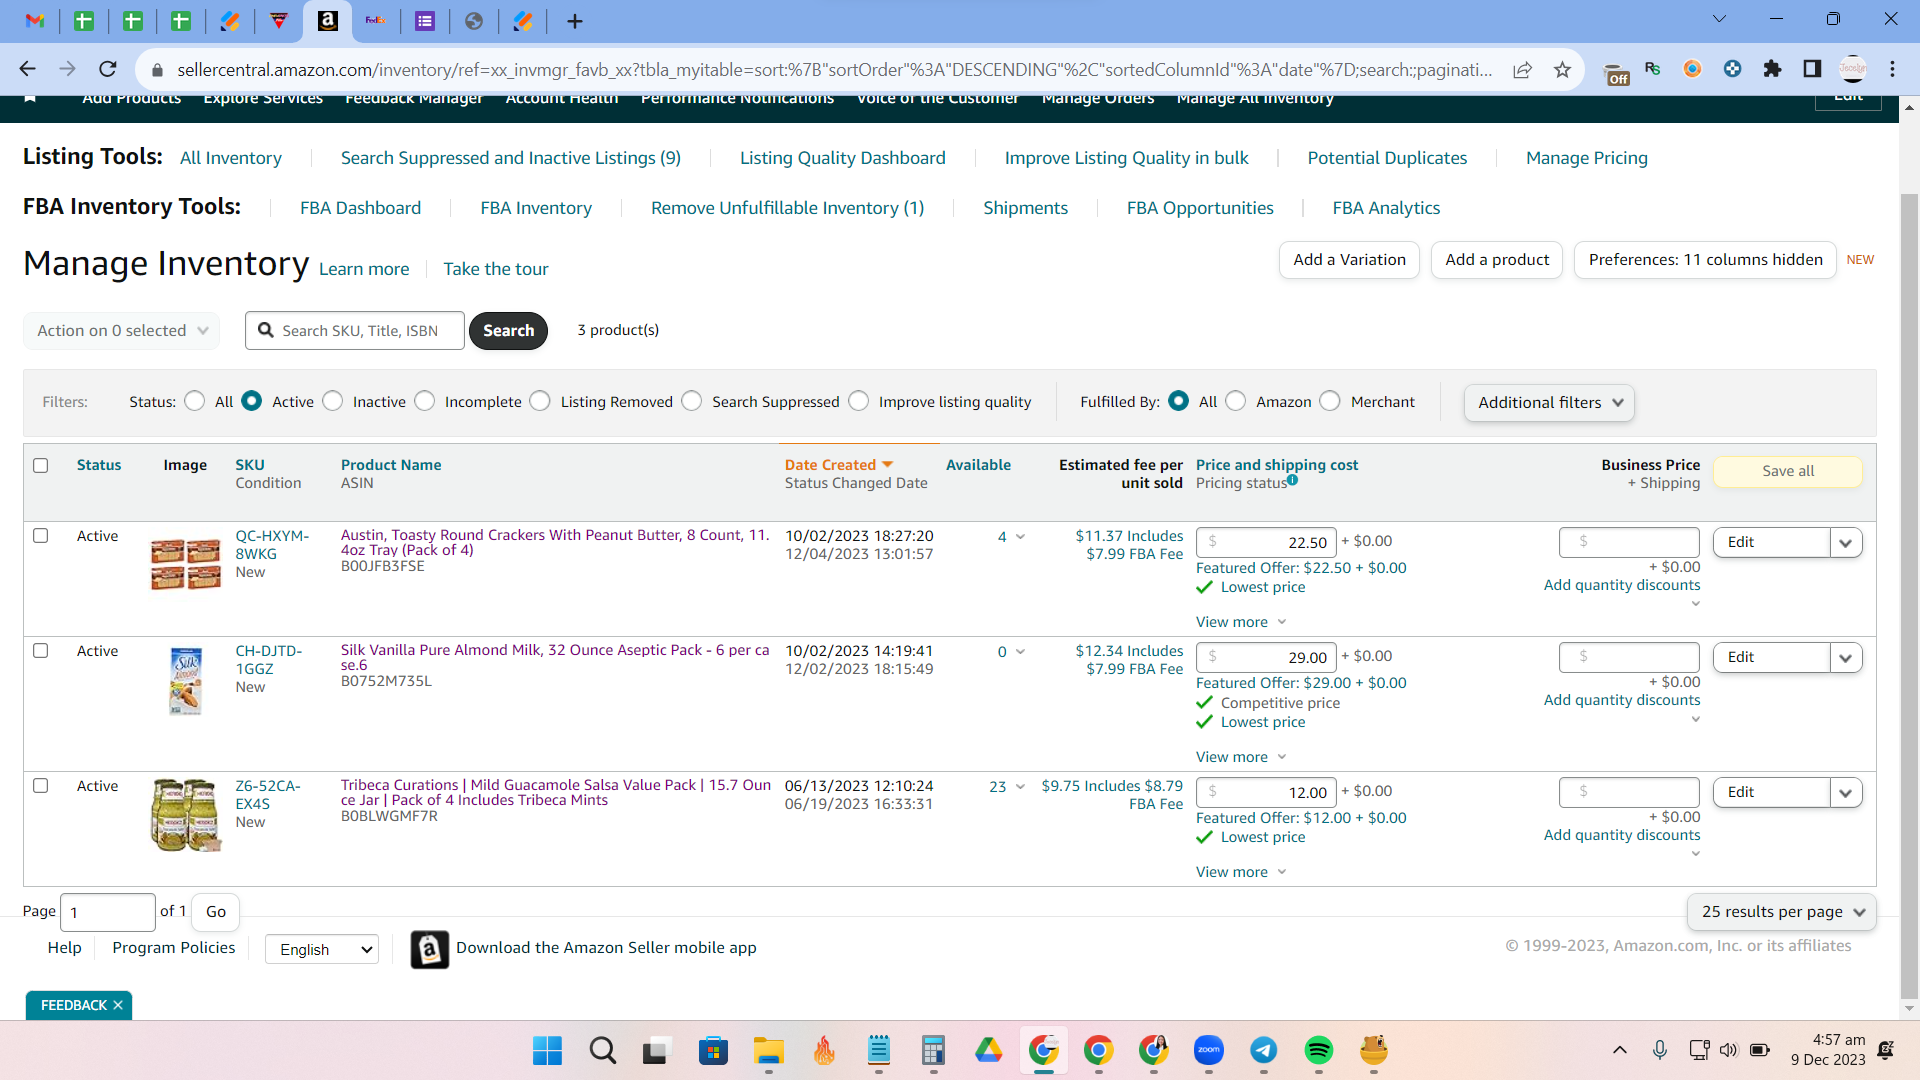
Task: Click the Add a Variation button
Action: point(1349,260)
